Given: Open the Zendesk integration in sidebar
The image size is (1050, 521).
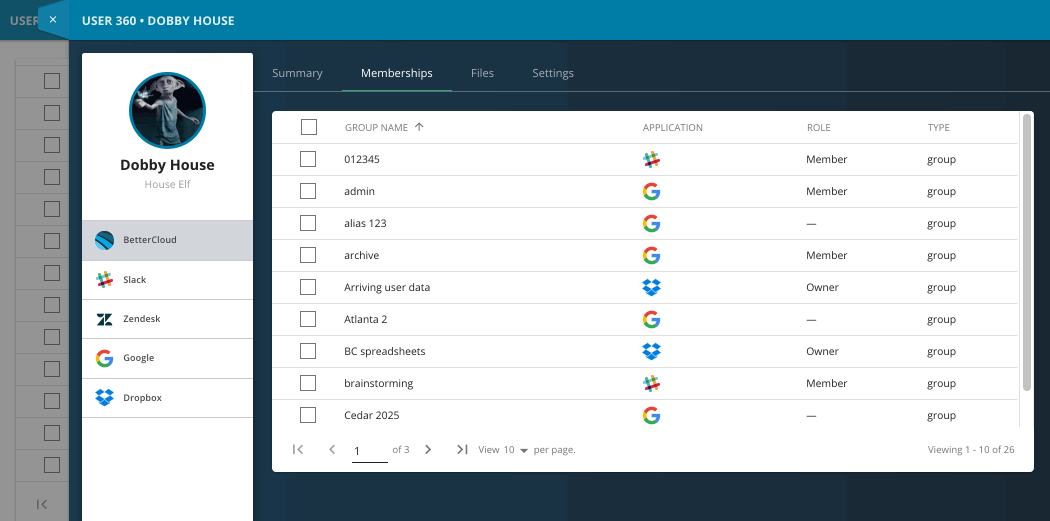Looking at the screenshot, I should [x=167, y=319].
